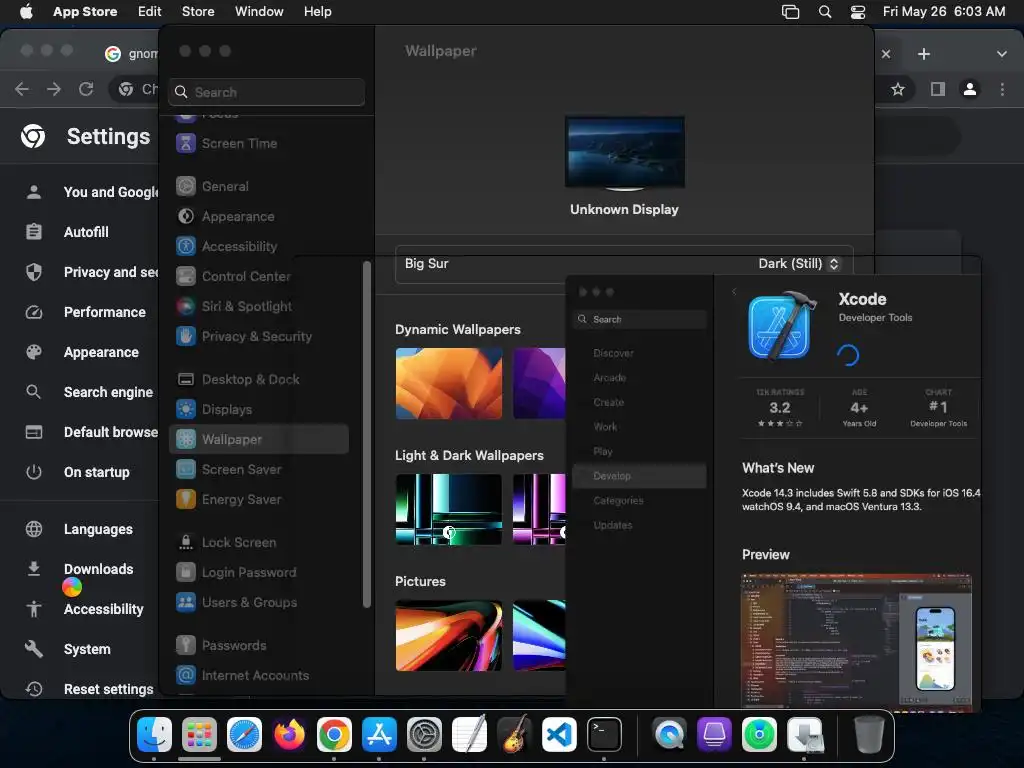Click App Store search field
The image size is (1024, 768).
pyautogui.click(x=639, y=319)
